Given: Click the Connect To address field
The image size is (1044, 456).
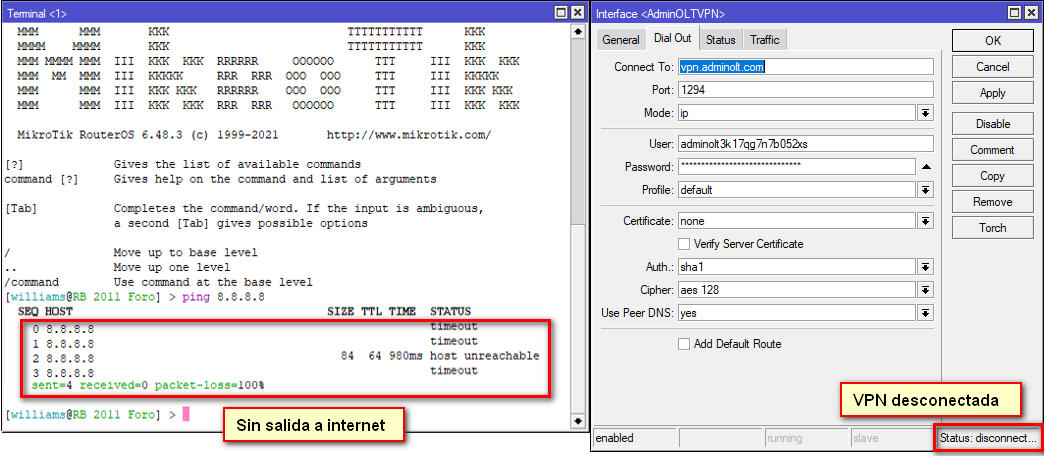Looking at the screenshot, I should point(804,67).
